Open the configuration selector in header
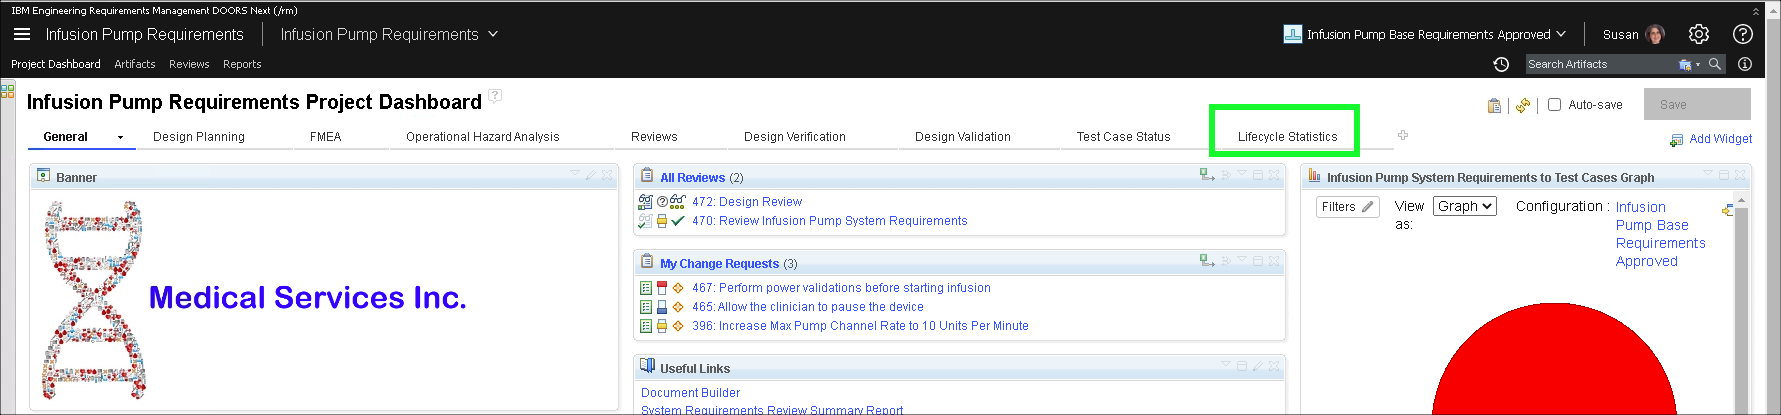This screenshot has height=415, width=1781. click(x=1426, y=34)
